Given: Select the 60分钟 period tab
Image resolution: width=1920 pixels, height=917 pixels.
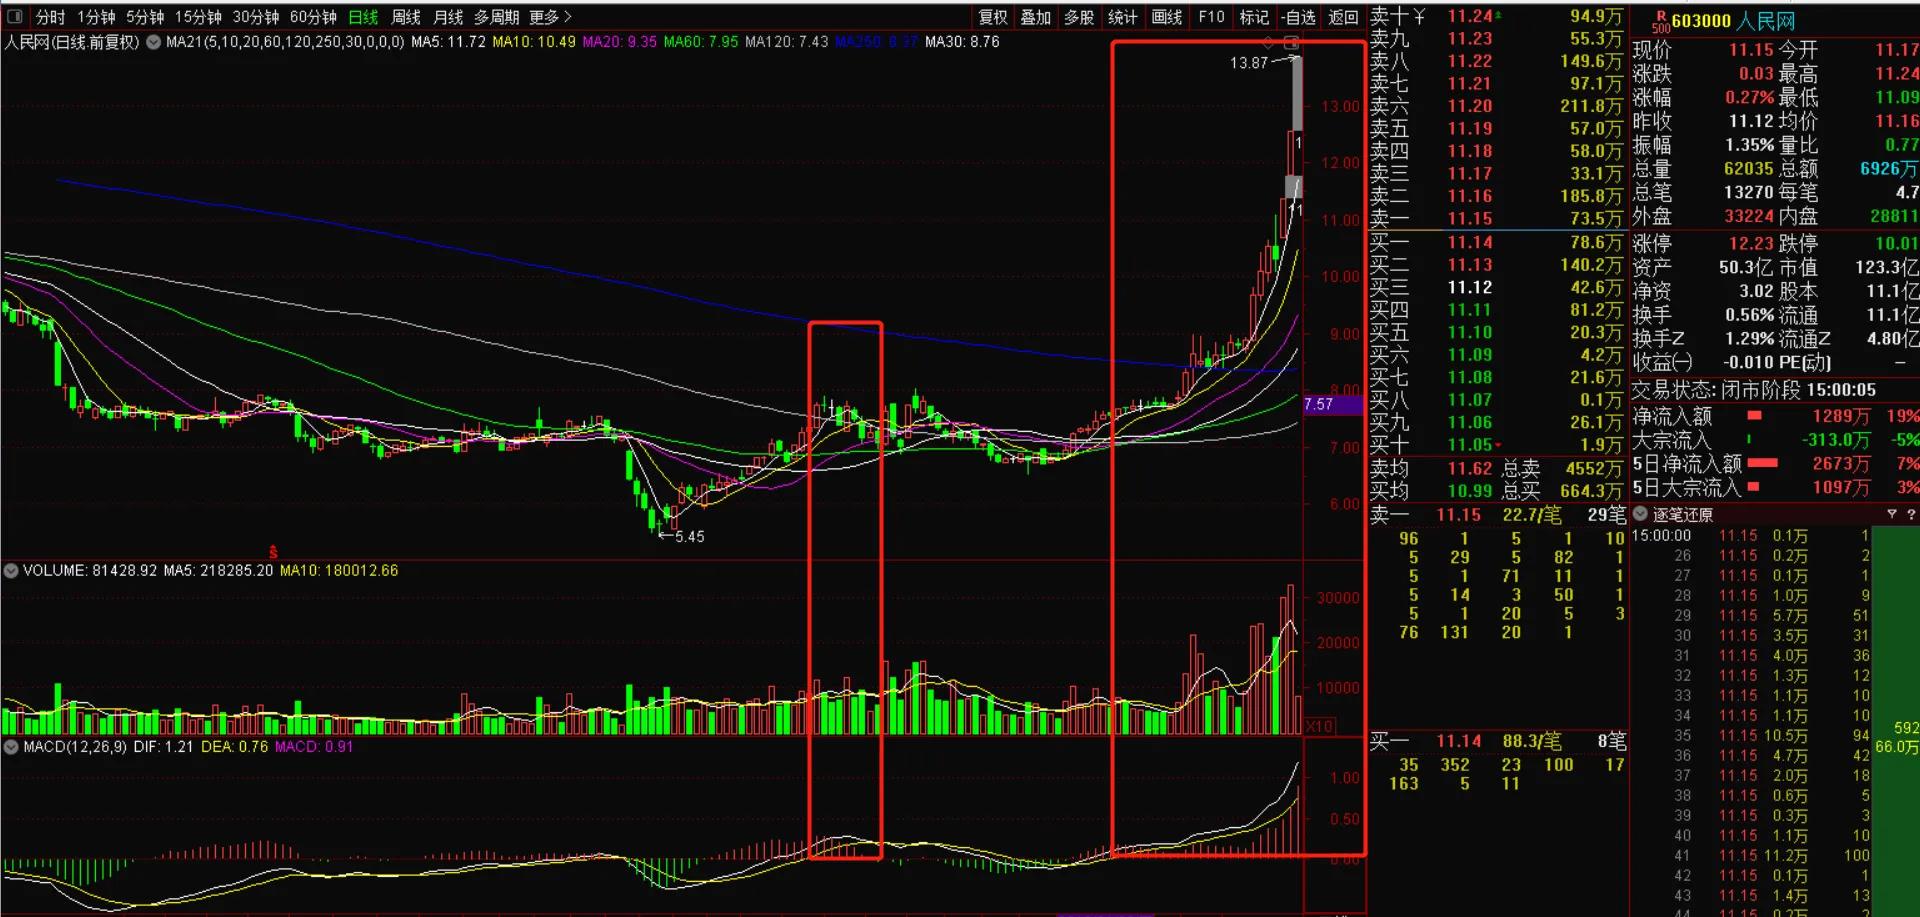Looking at the screenshot, I should [313, 17].
